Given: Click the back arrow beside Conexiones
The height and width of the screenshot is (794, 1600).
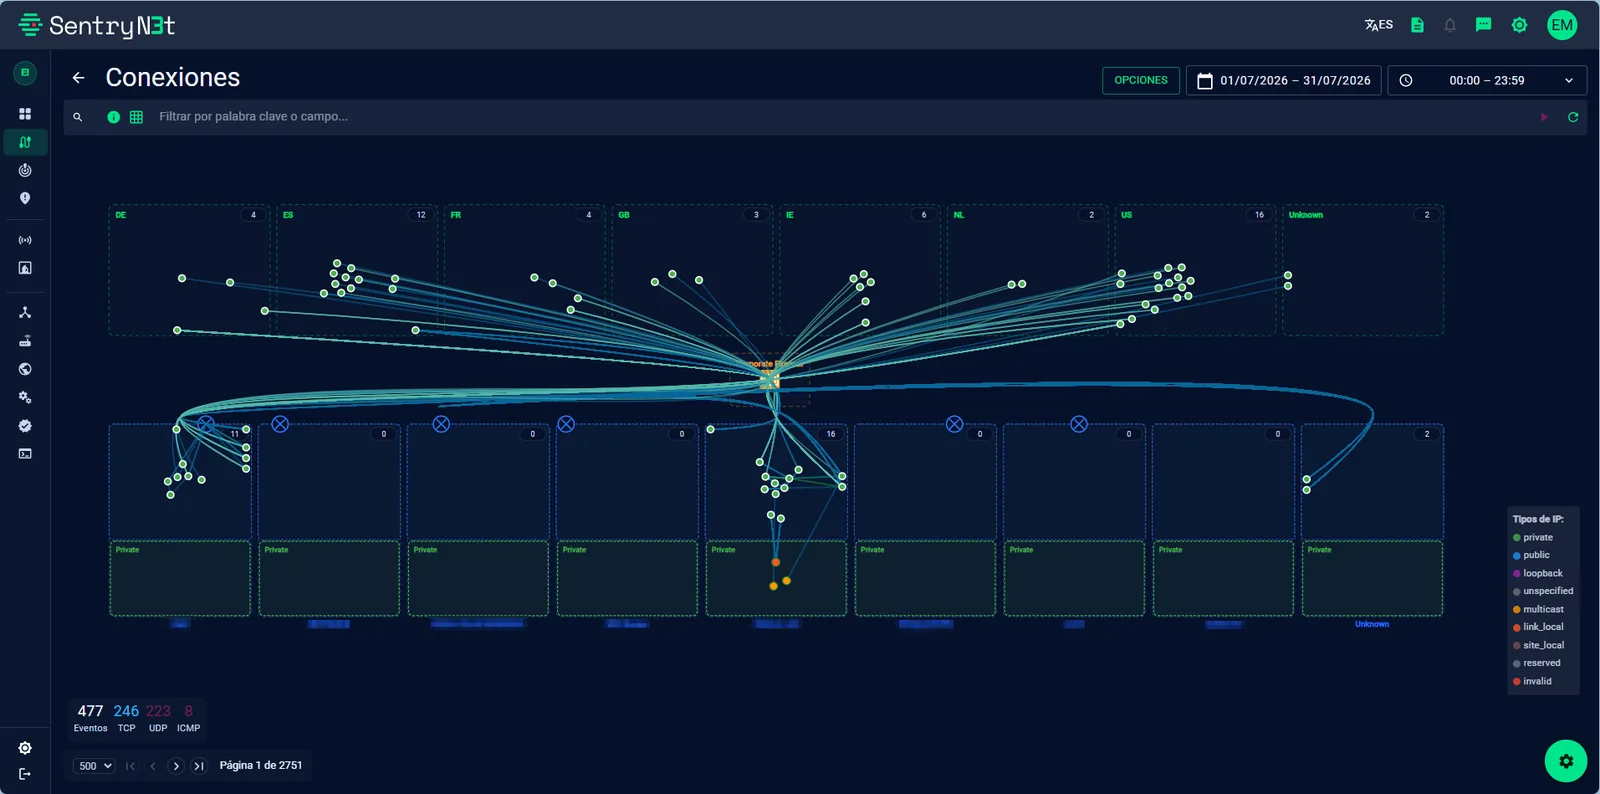Looking at the screenshot, I should (x=78, y=78).
